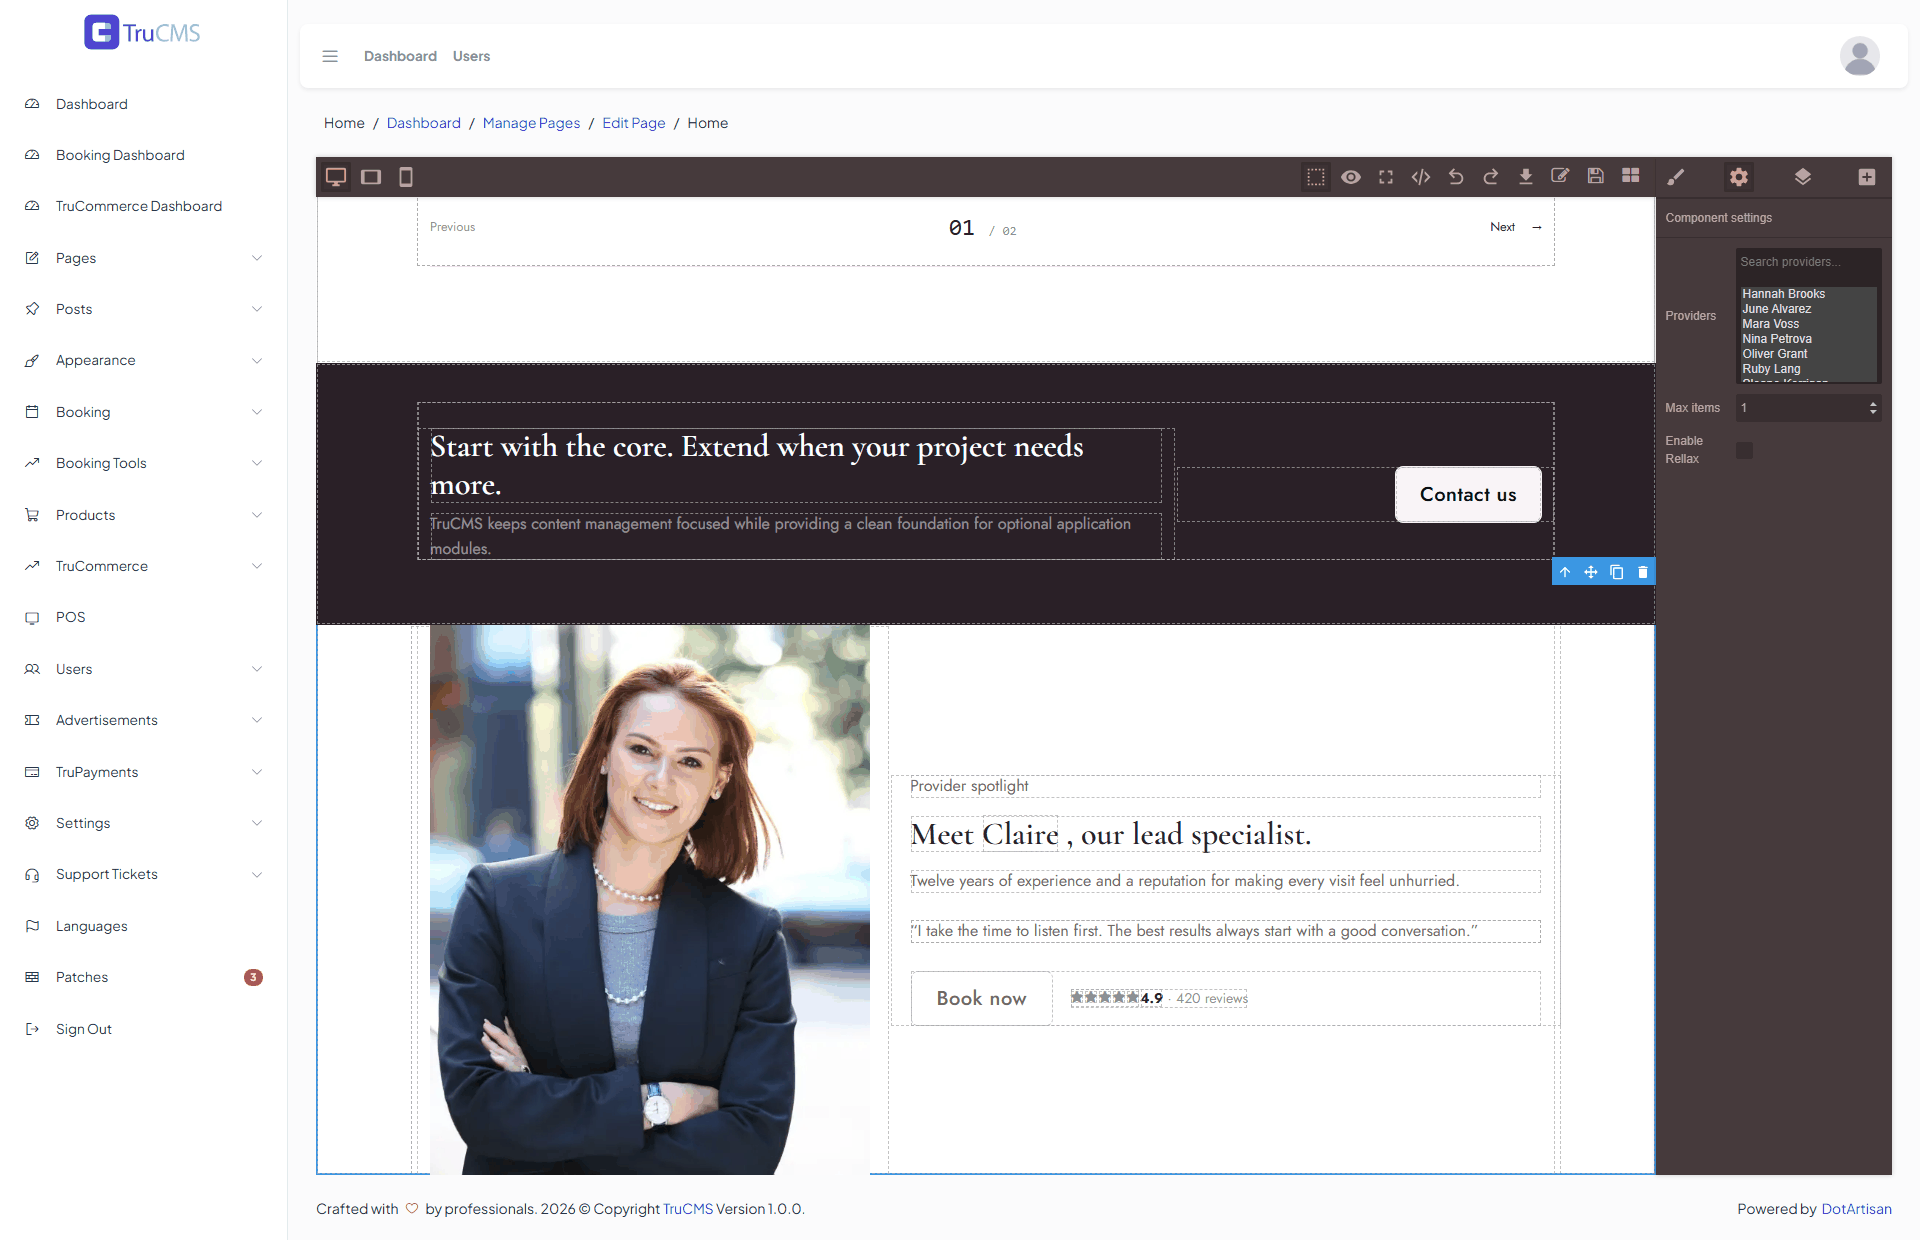Toggle the hamburger sidebar menu
This screenshot has height=1240, width=1920.
[330, 56]
